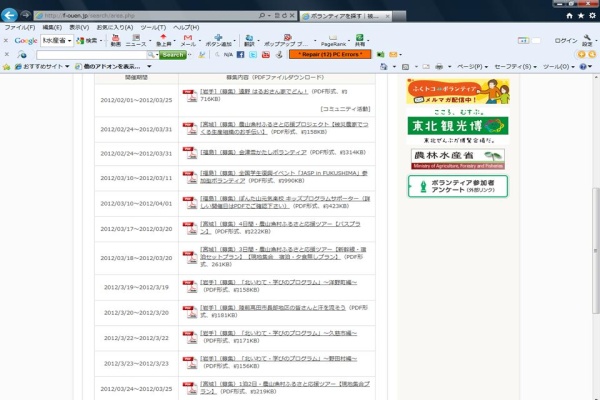Open the ふくトコボランティア メルマガ banner
Viewport: 600px width, 400px height.
coord(458,91)
